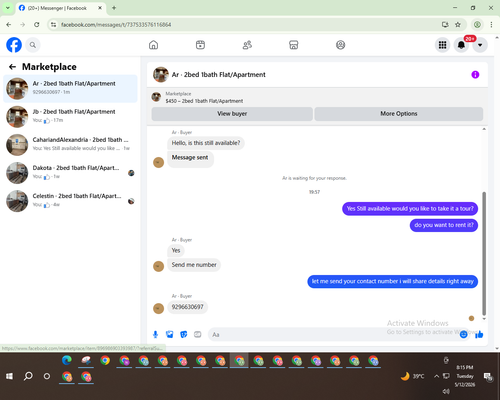Open the Reels/Video icon in the top nav
The height and width of the screenshot is (400, 500).
(x=200, y=45)
